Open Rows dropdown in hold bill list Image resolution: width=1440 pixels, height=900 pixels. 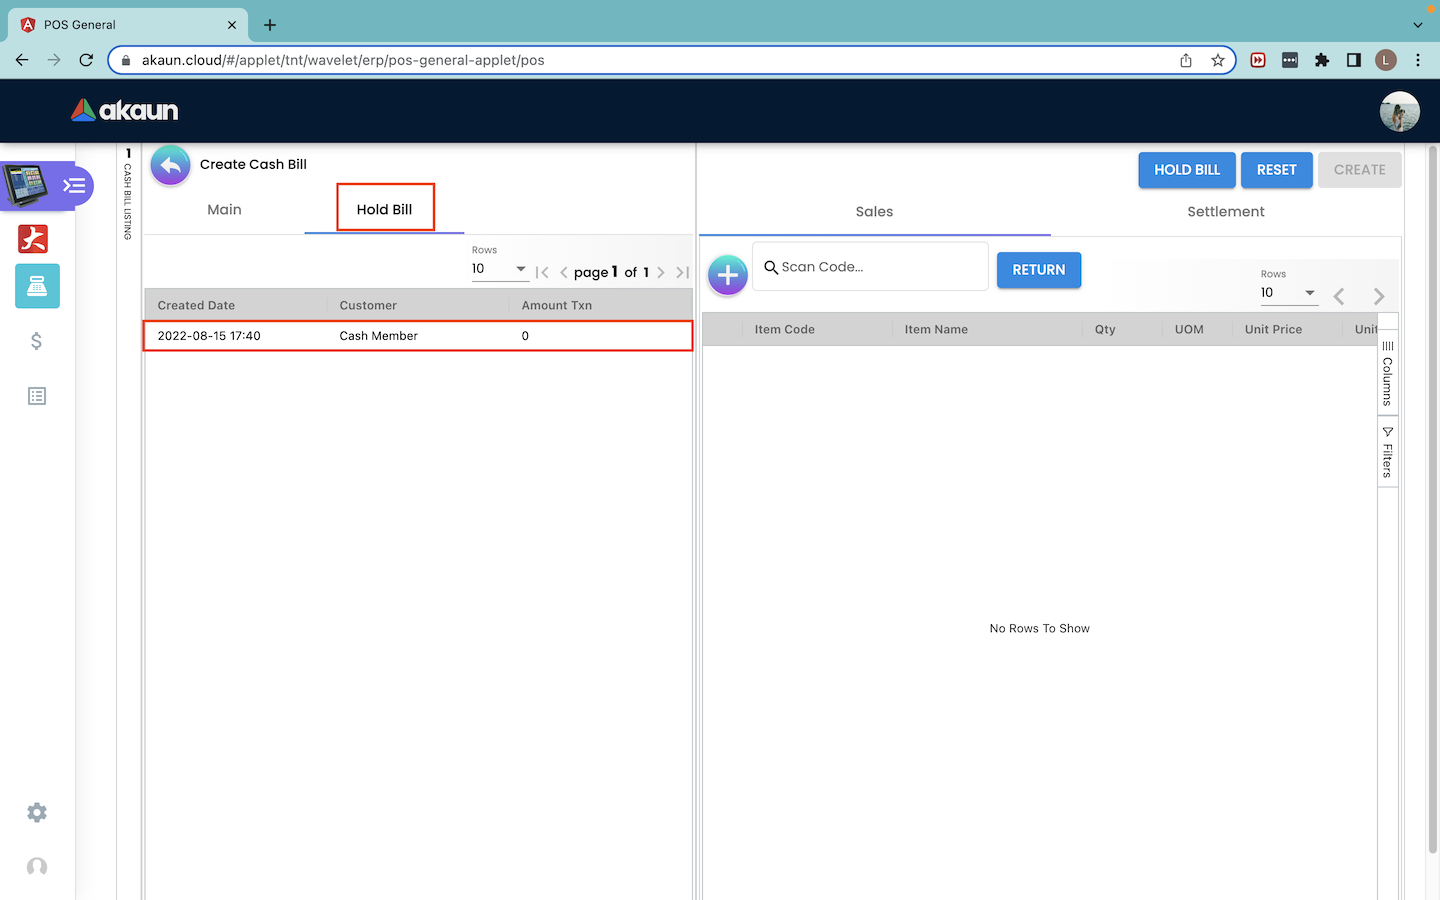pos(499,268)
